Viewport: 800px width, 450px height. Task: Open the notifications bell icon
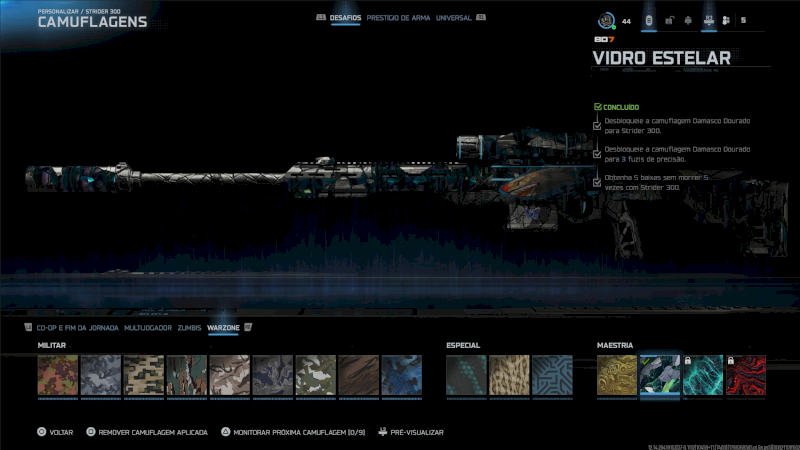pos(688,20)
